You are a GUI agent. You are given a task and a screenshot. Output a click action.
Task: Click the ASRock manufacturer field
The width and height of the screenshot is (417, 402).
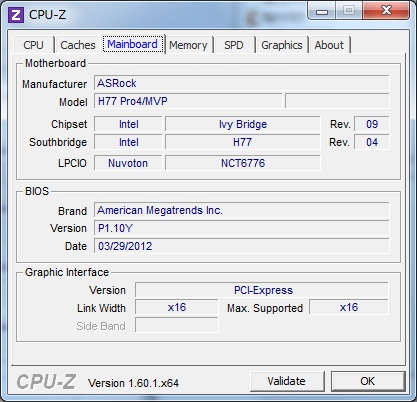point(242,83)
